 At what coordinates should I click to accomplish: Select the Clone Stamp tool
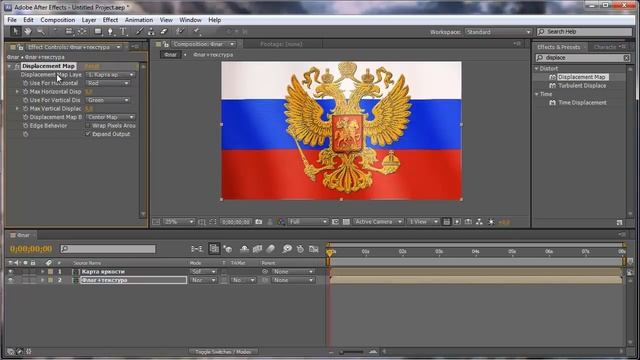[151, 31]
